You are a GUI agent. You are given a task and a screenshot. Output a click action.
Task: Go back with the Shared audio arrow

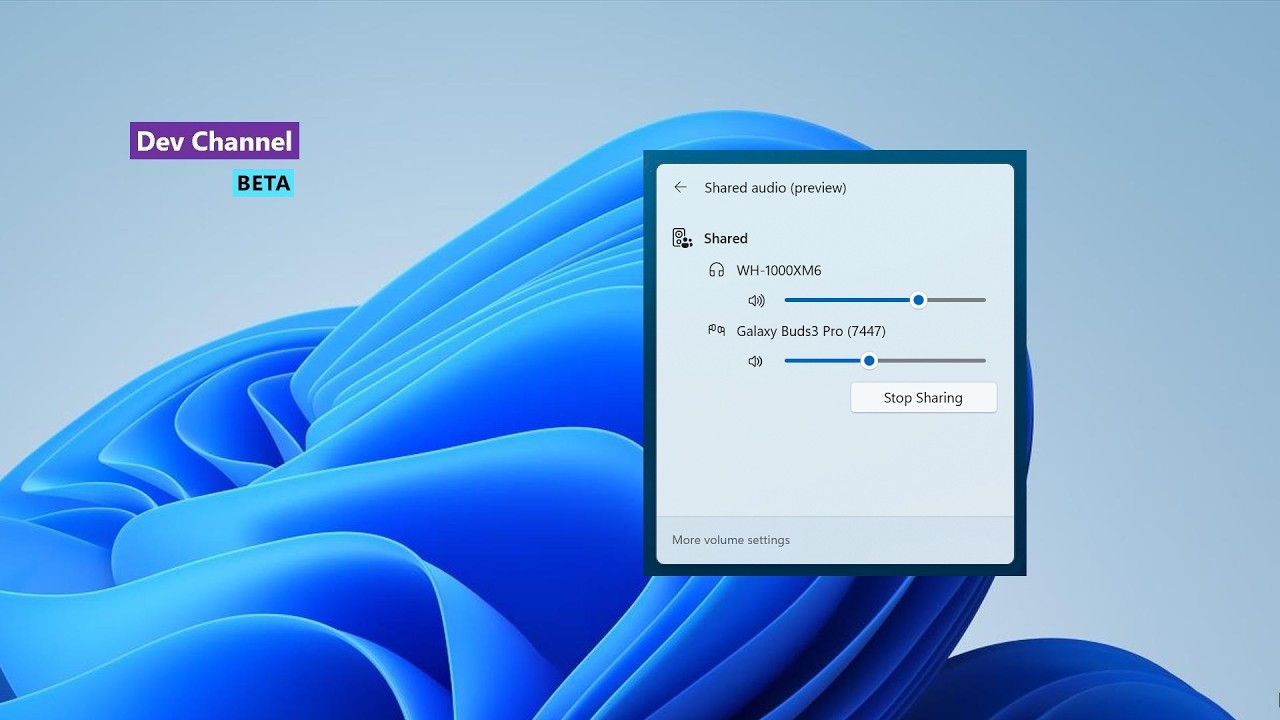coord(680,187)
